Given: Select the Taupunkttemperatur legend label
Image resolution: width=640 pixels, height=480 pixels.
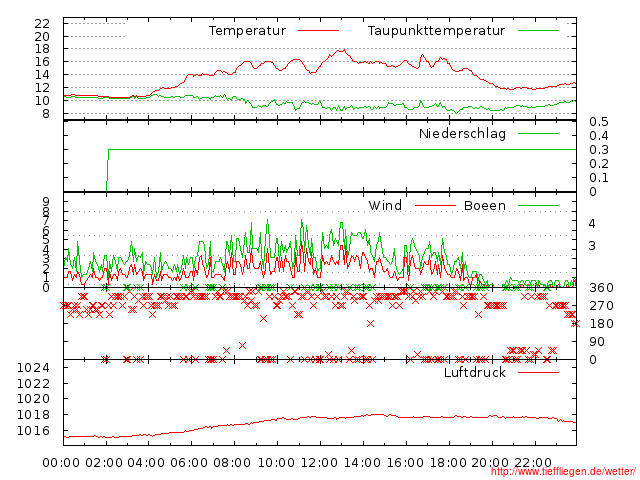Looking at the screenshot, I should [x=436, y=31].
